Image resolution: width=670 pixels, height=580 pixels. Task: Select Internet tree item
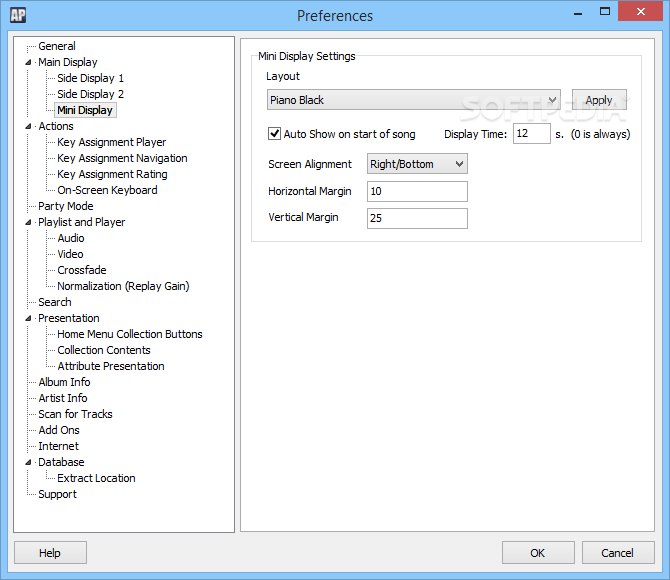click(x=59, y=446)
